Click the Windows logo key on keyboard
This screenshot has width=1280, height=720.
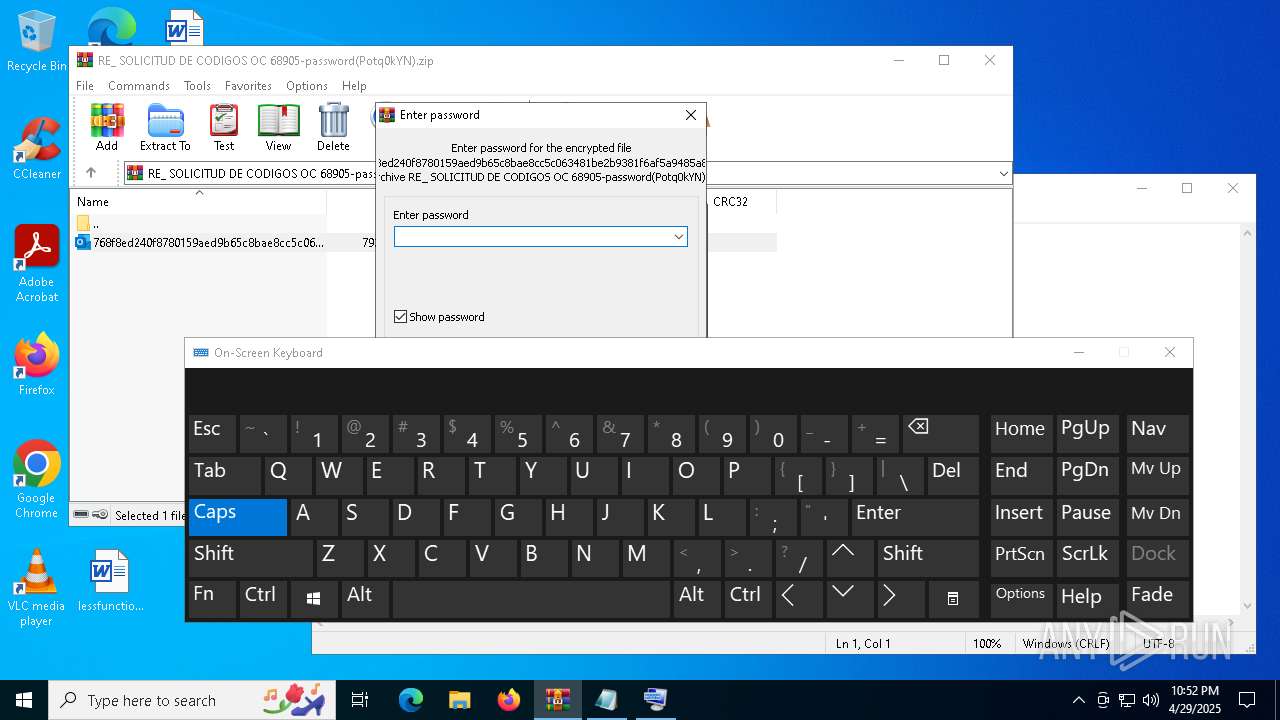[x=314, y=599]
